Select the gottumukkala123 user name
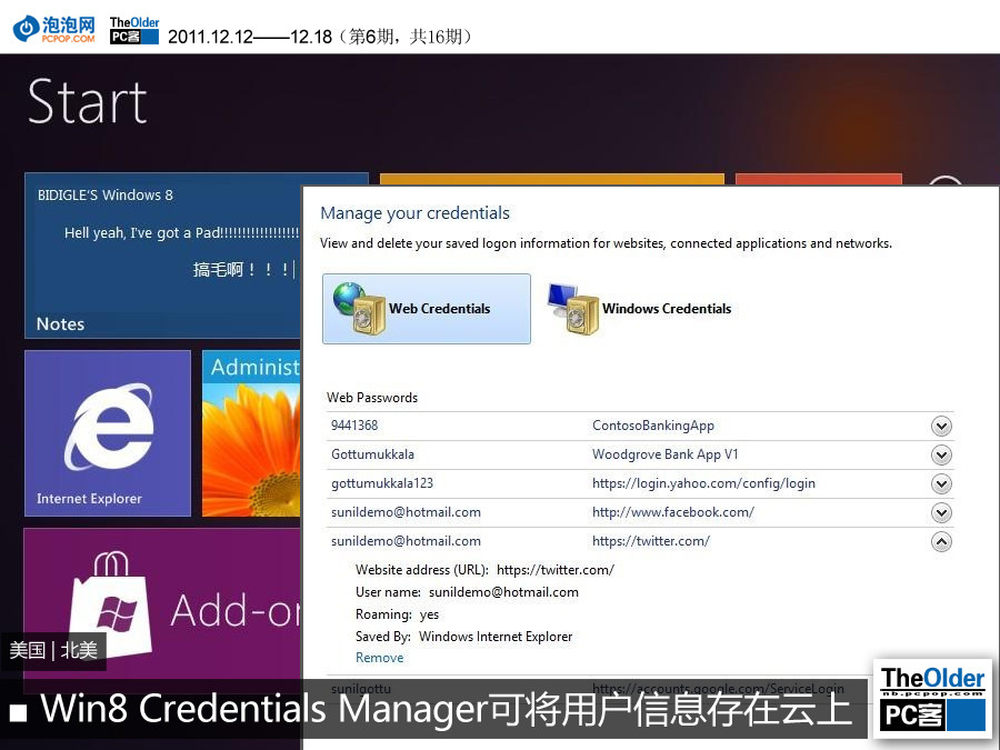 click(x=382, y=483)
